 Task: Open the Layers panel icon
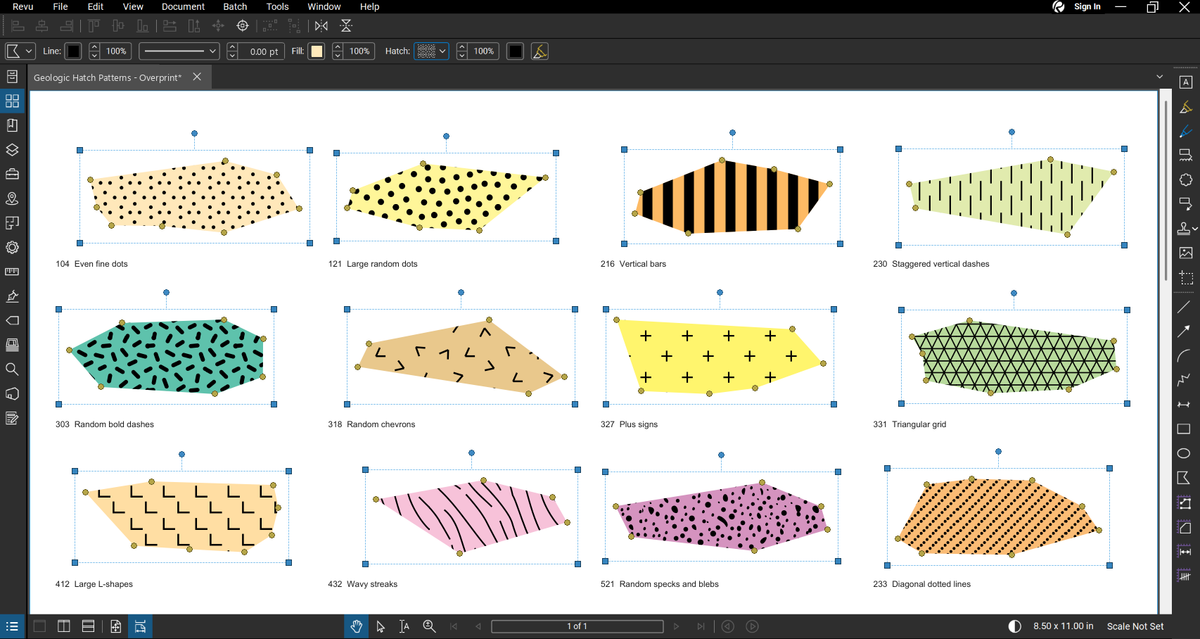[x=12, y=150]
